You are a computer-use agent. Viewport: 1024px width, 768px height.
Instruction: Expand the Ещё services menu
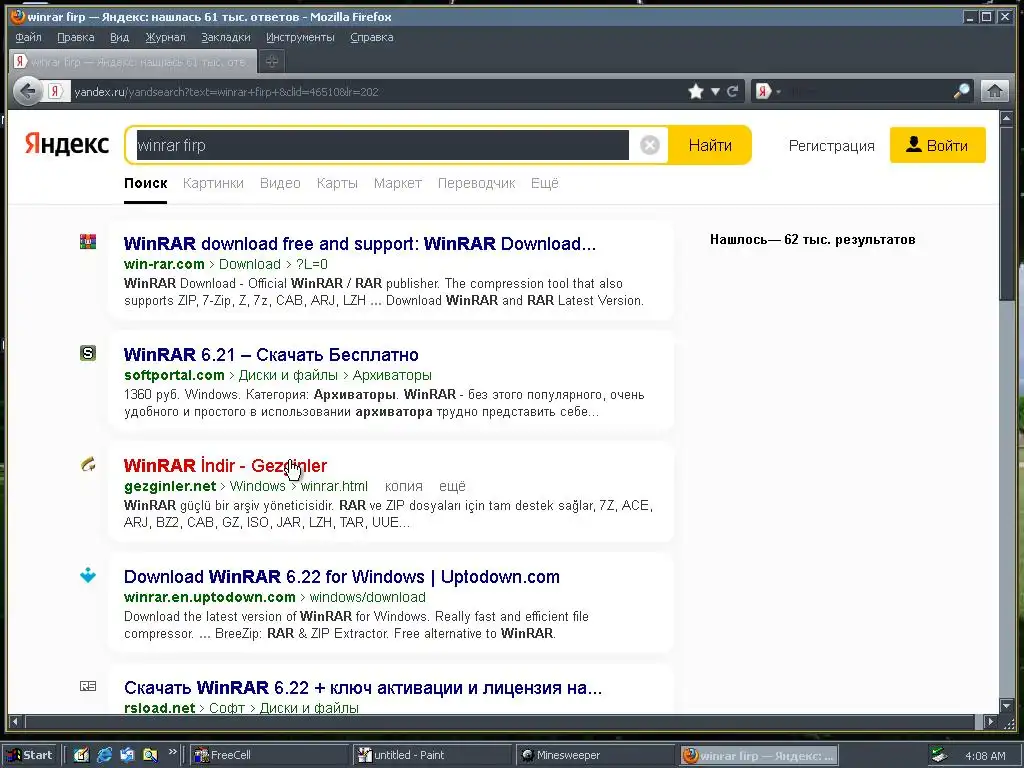[545, 184]
